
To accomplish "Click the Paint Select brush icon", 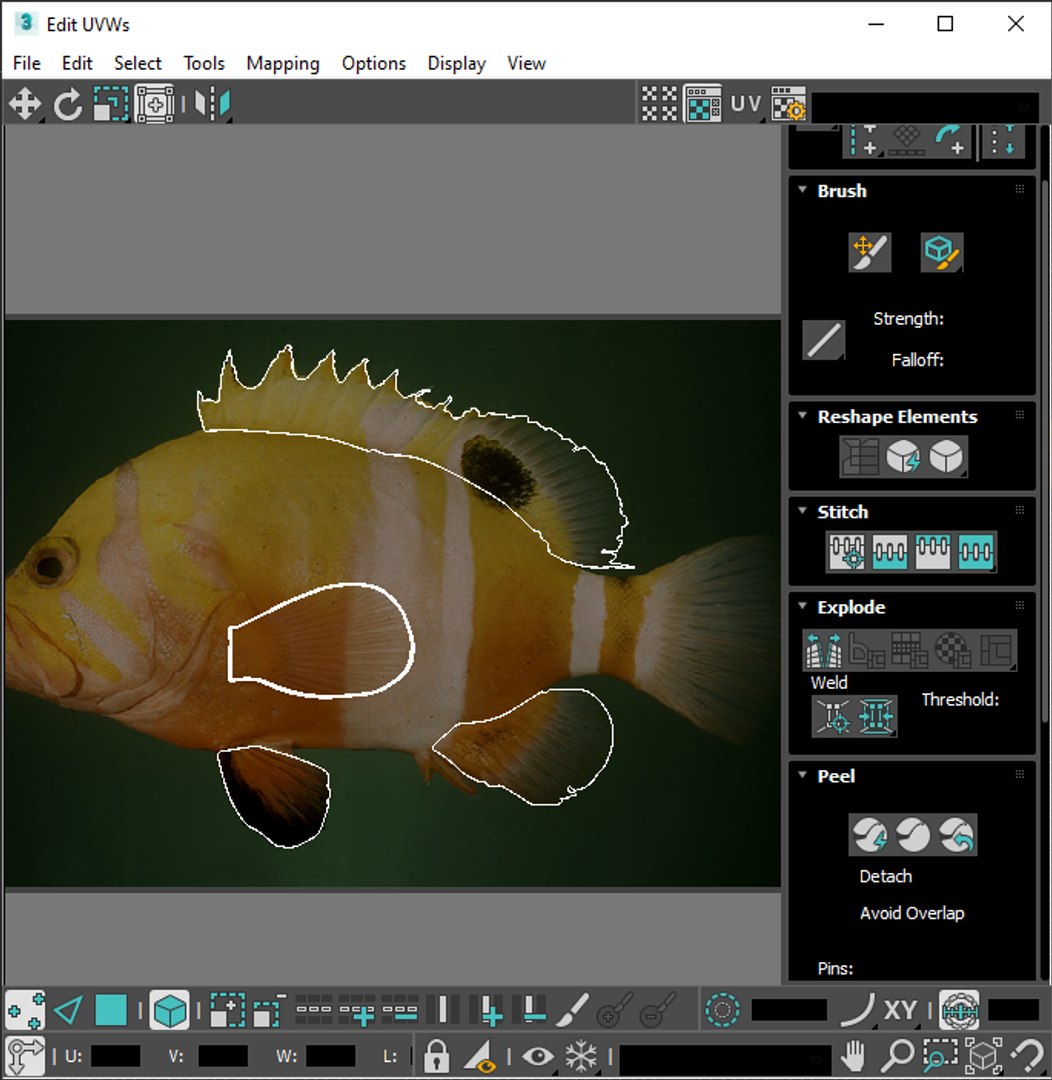I will point(572,1010).
